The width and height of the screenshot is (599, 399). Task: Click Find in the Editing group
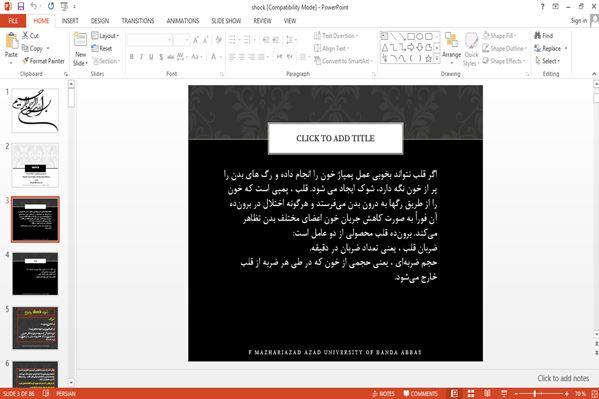[x=544, y=36]
